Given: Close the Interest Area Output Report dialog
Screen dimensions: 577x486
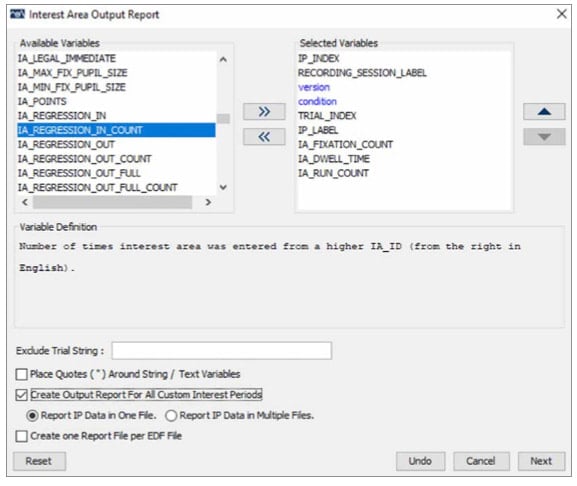Looking at the screenshot, I should click(x=562, y=14).
